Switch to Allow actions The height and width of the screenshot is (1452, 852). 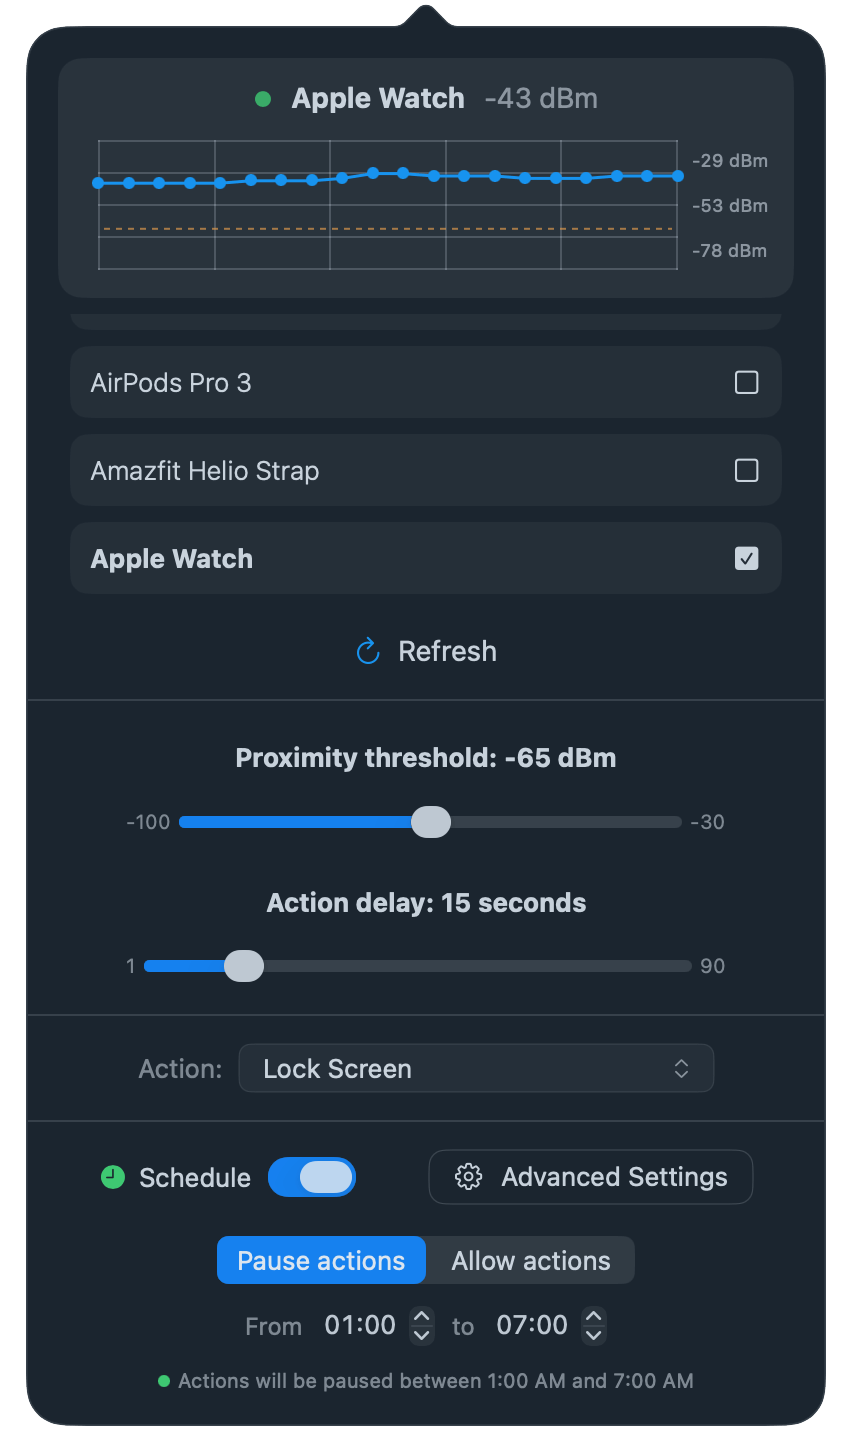(x=530, y=1260)
